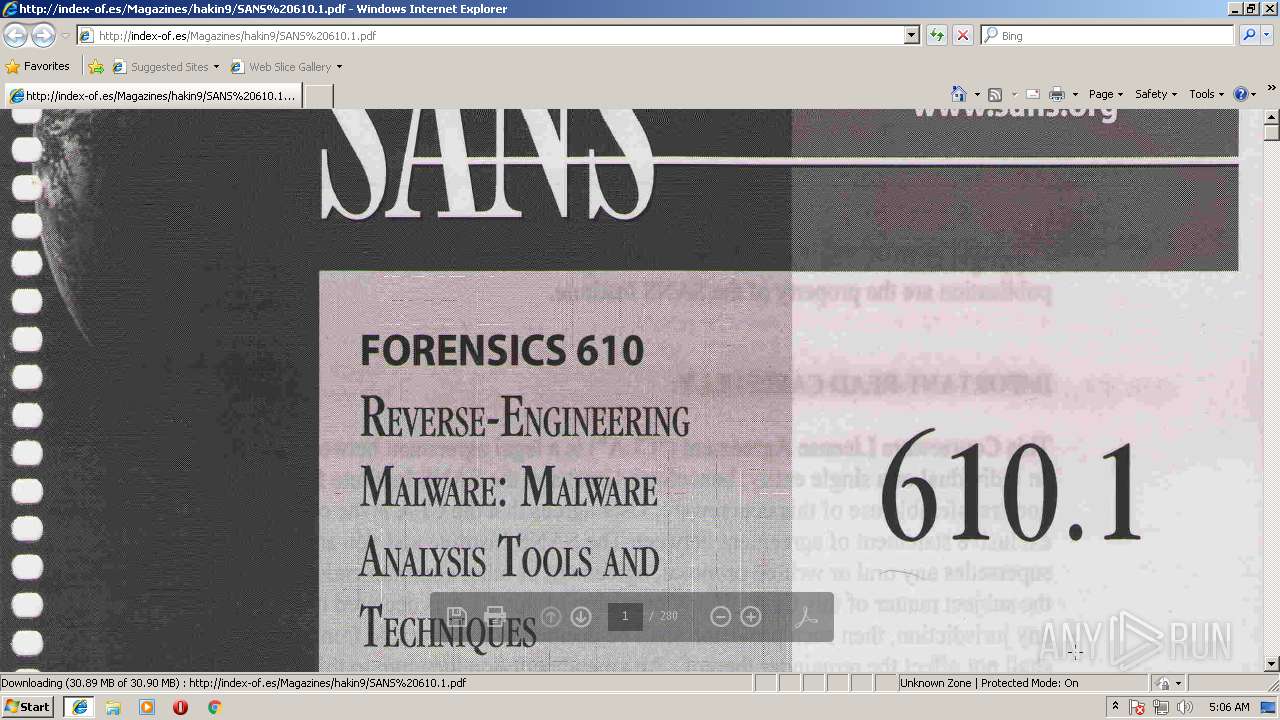Open the Web Slice Gallery link

[x=286, y=67]
